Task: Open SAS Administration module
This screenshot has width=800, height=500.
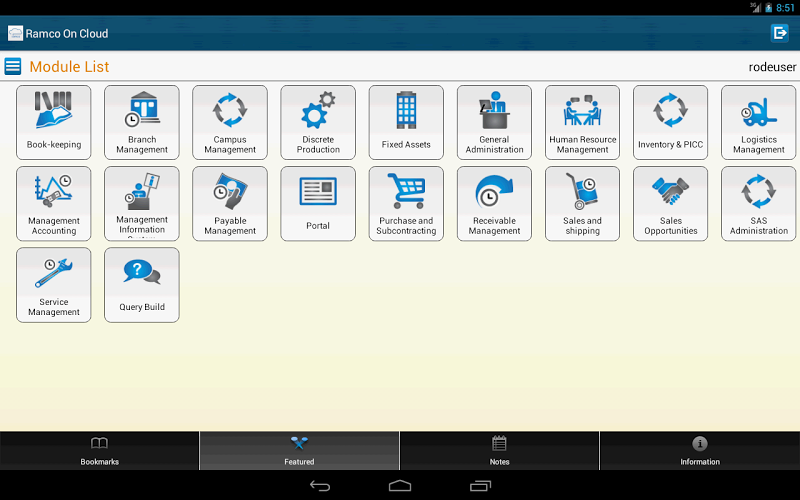Action: [x=759, y=204]
